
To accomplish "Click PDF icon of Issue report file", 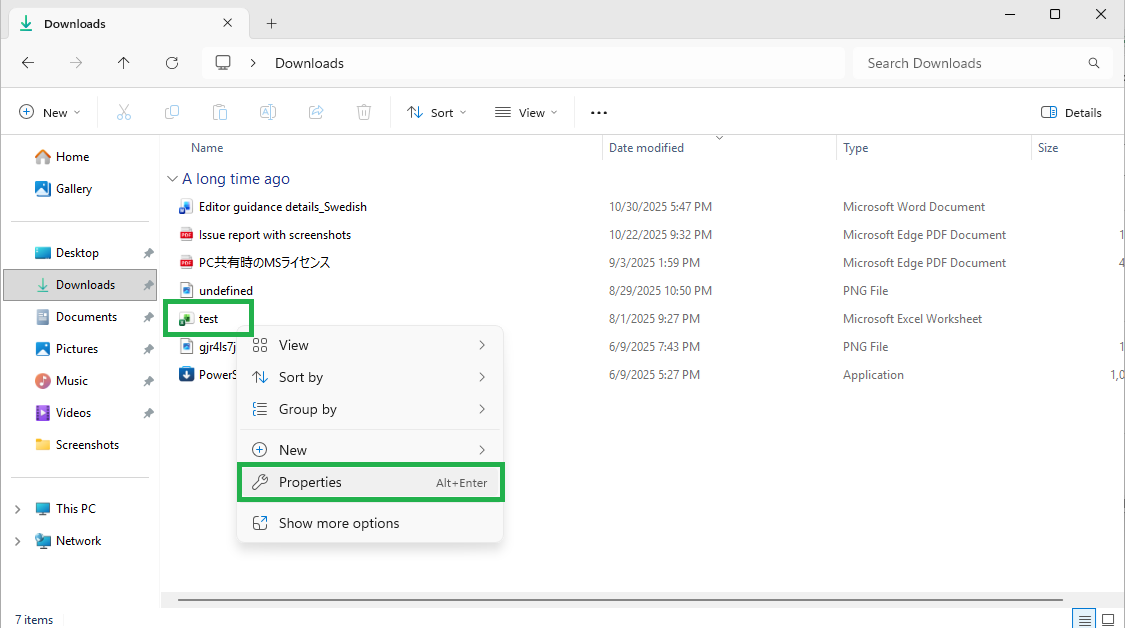I will pyautogui.click(x=186, y=235).
